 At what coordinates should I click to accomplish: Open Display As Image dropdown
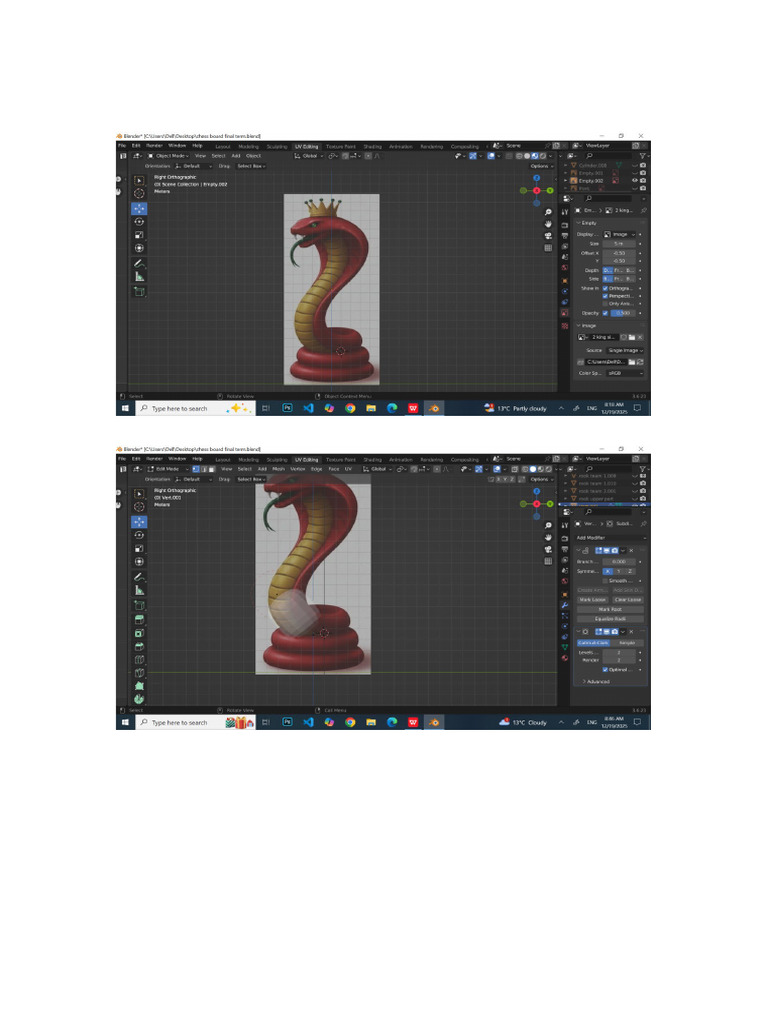pos(619,234)
